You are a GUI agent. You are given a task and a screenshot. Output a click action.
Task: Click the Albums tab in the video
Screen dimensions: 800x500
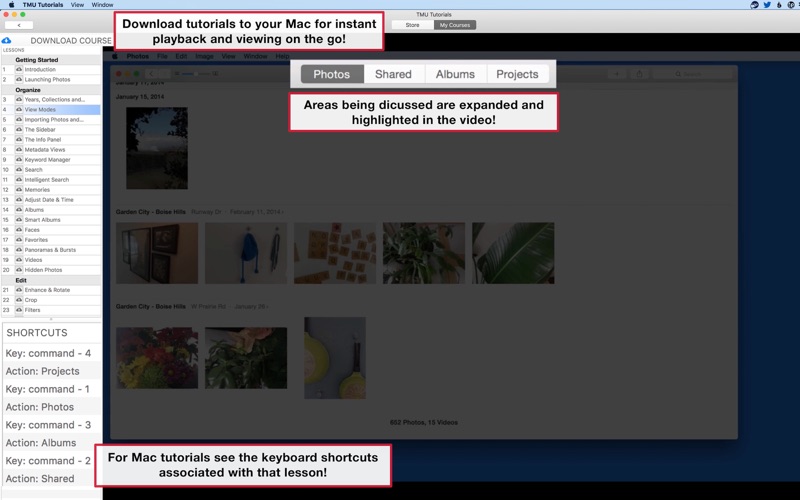tap(455, 74)
